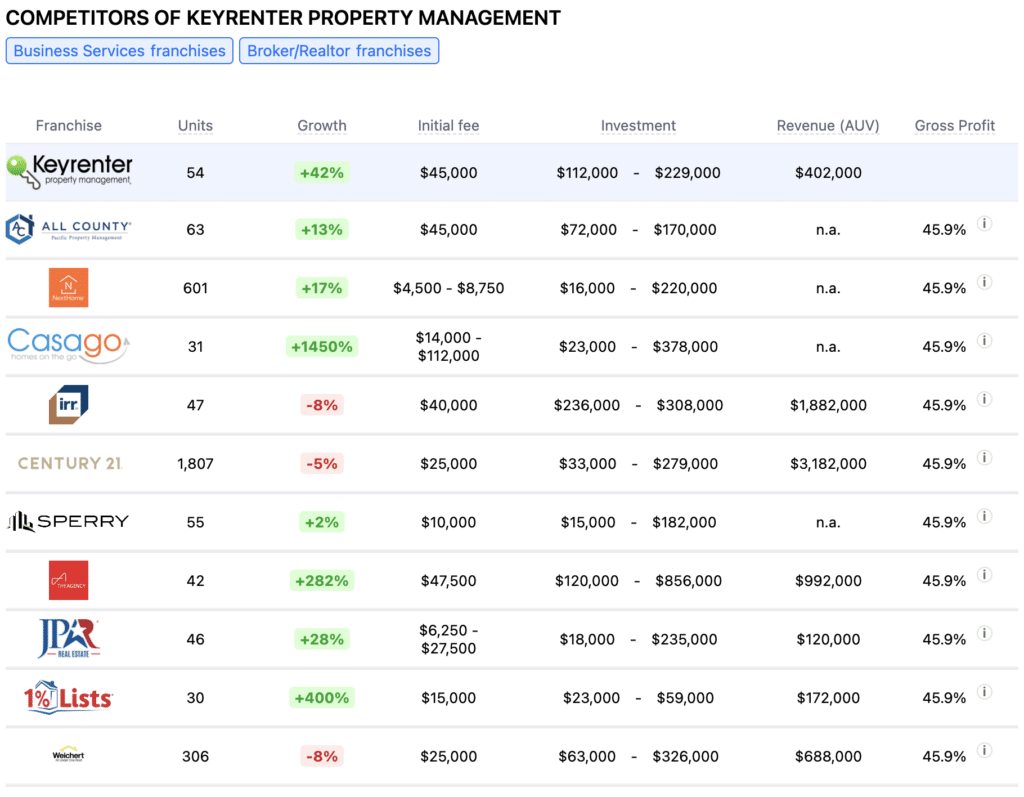The image size is (1024, 797).
Task: Click the 1,807 units value
Action: point(195,464)
